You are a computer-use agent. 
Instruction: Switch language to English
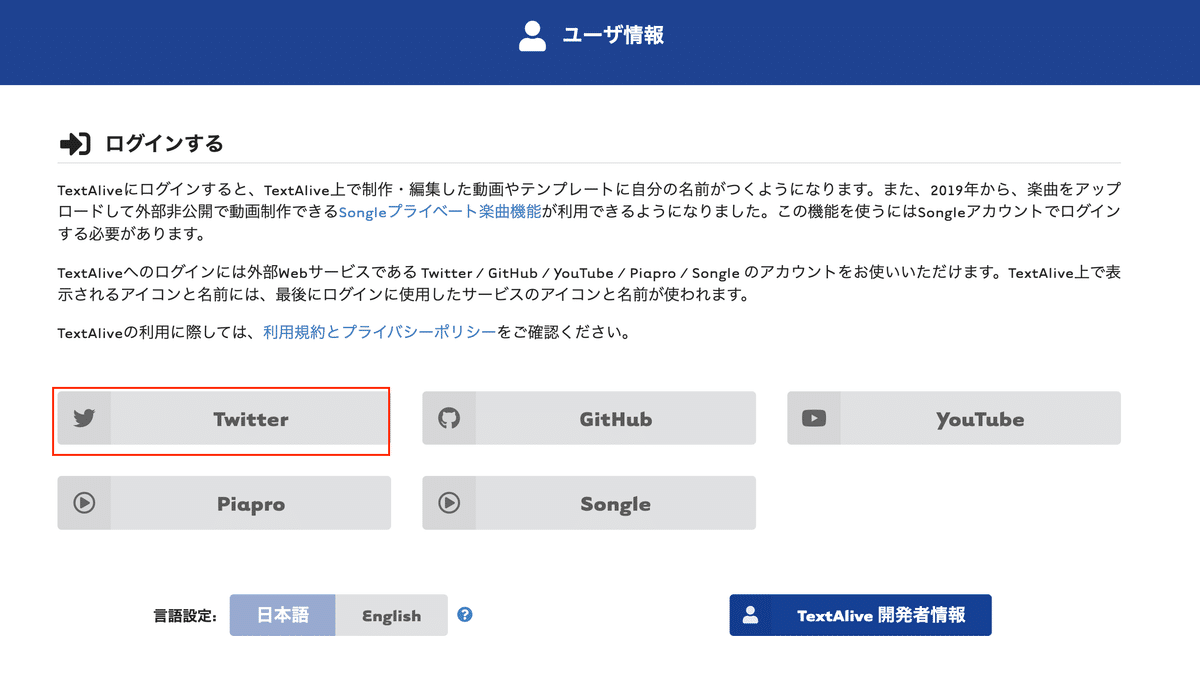tap(391, 615)
